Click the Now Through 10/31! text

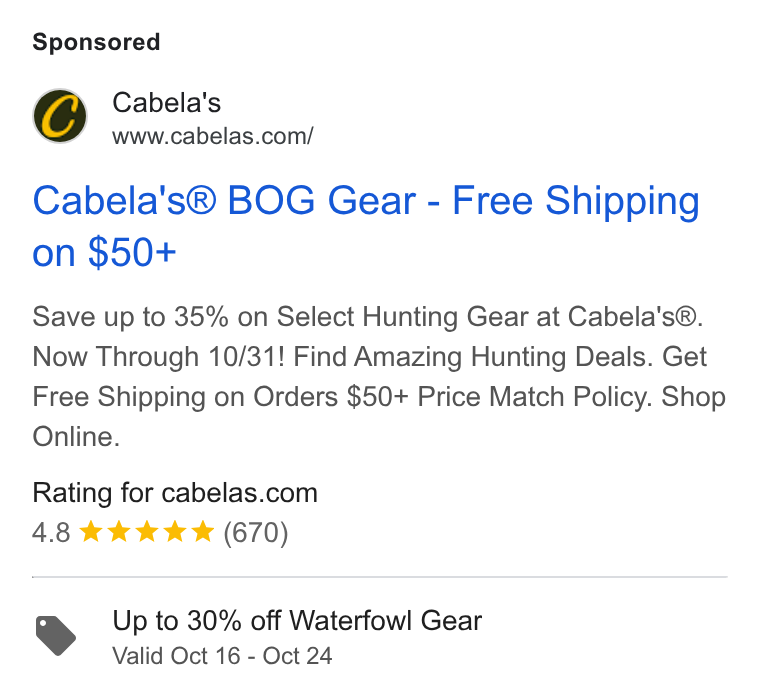(x=158, y=357)
